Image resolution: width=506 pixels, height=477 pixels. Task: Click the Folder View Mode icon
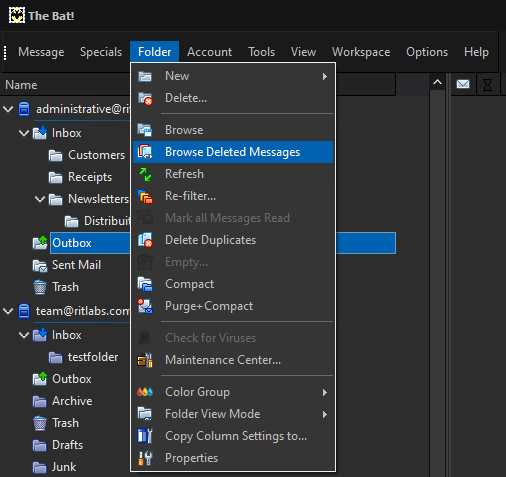(x=145, y=414)
